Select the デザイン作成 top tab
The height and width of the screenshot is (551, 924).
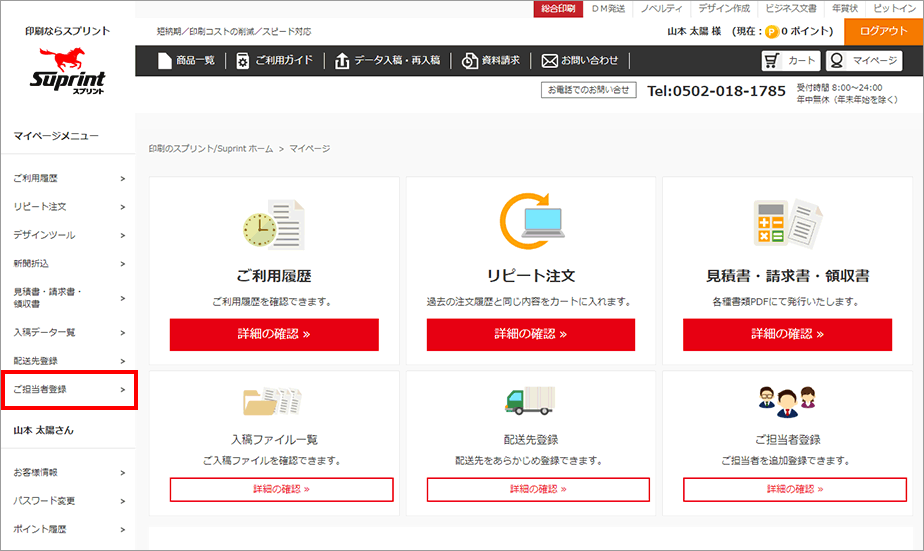[724, 9]
